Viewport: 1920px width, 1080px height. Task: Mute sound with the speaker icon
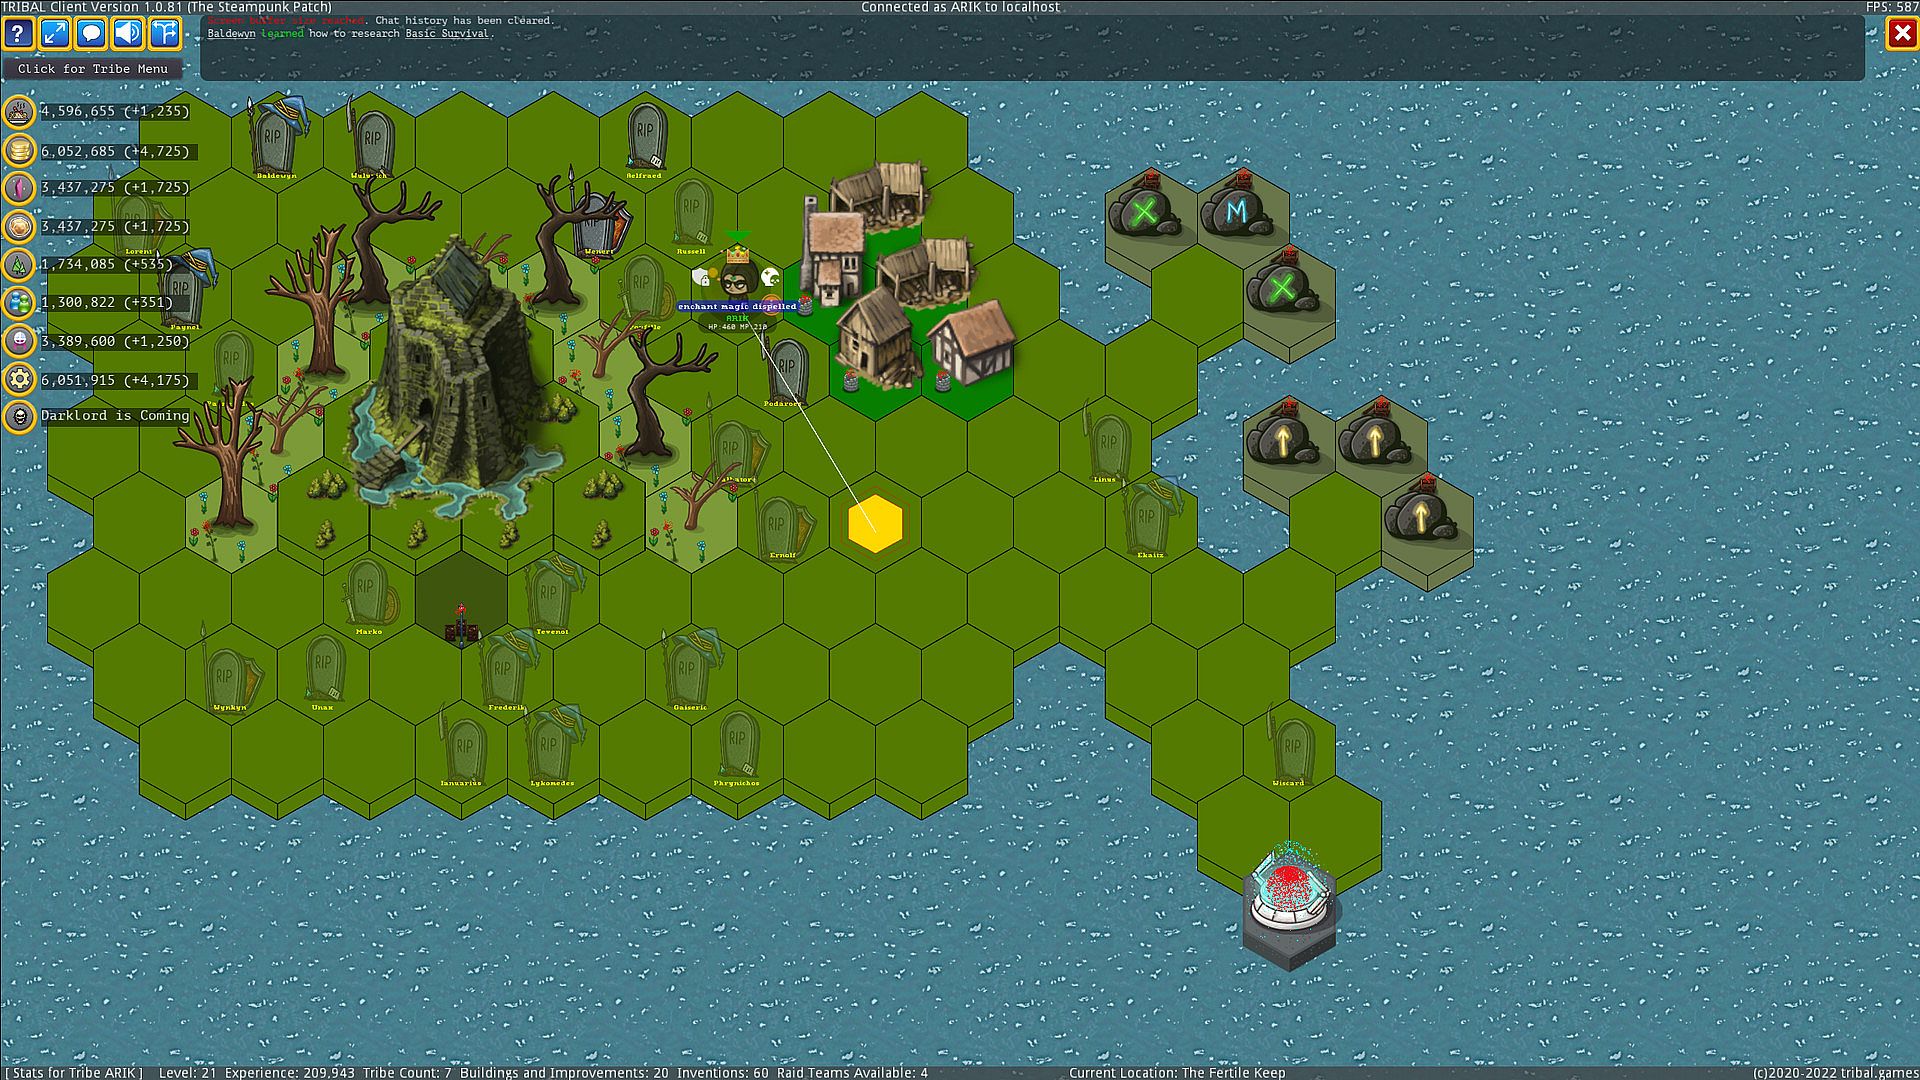[x=128, y=33]
